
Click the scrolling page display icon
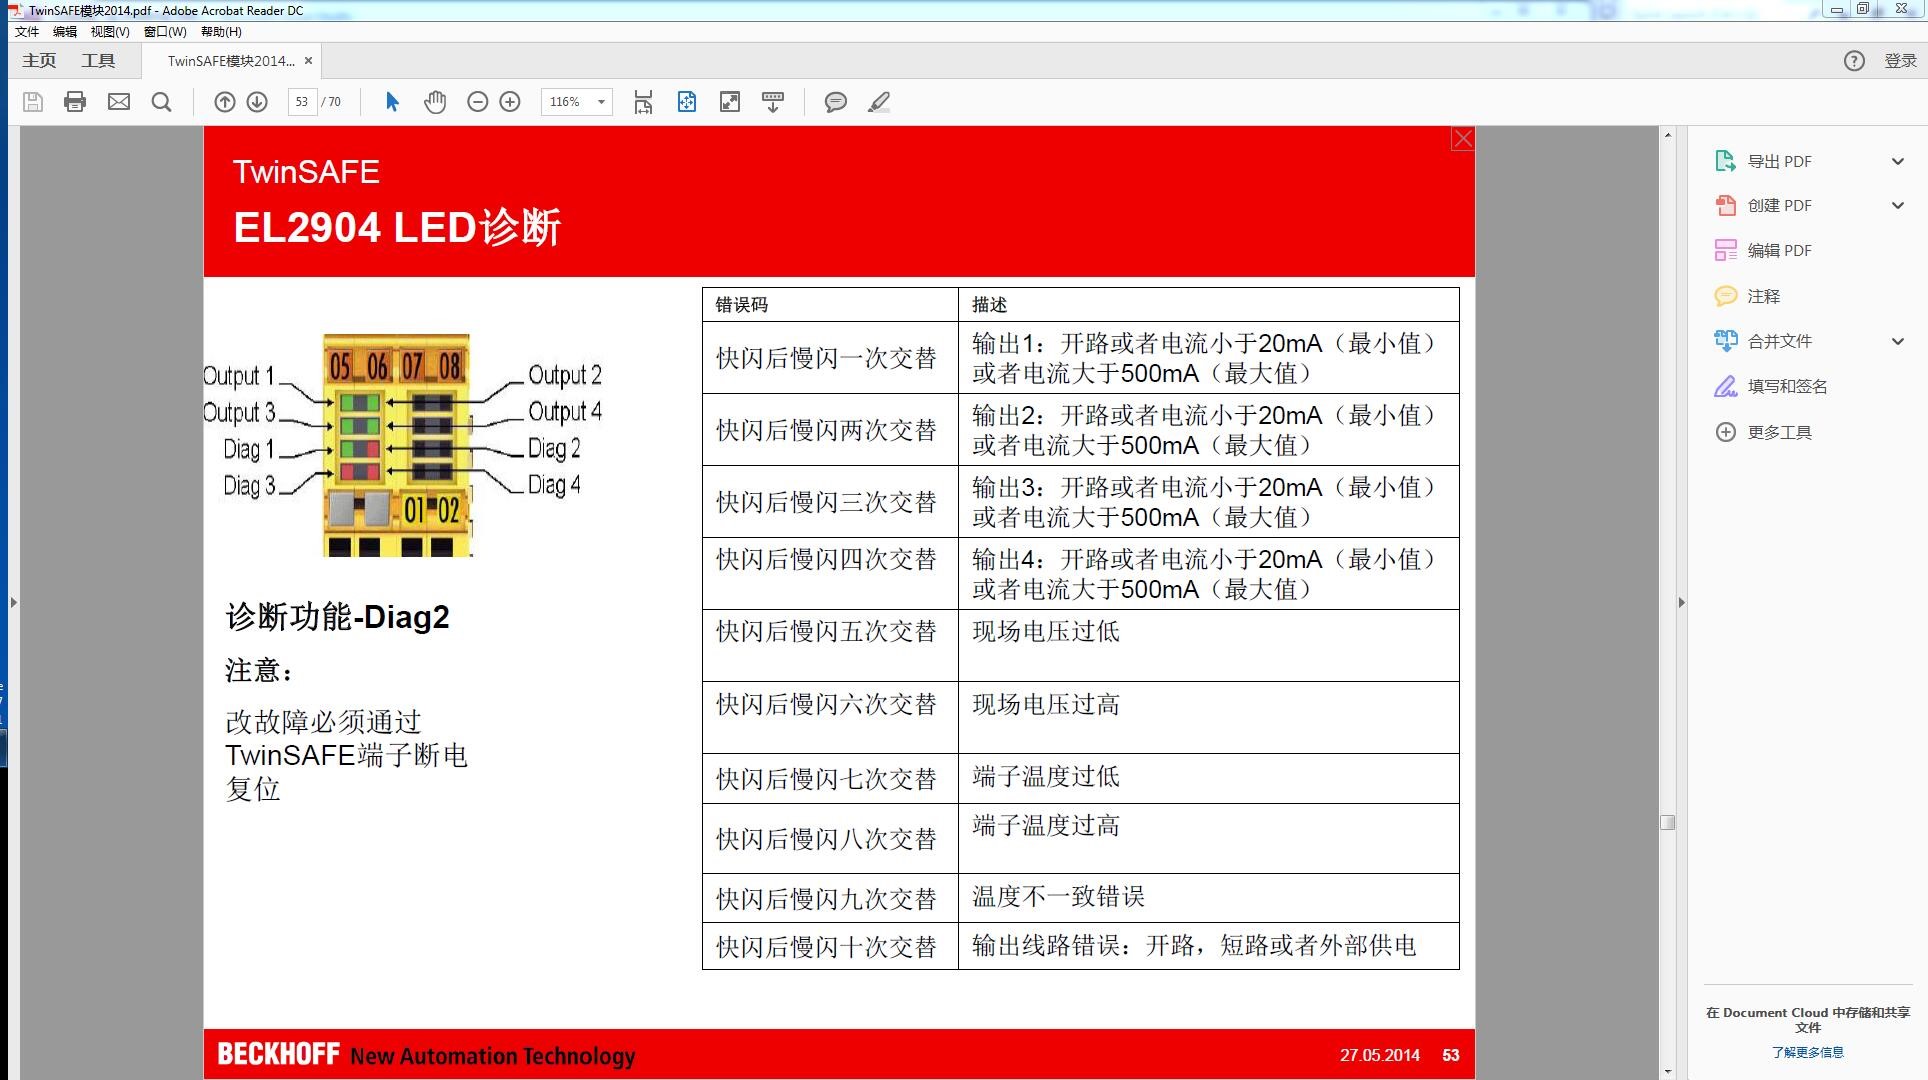(643, 102)
